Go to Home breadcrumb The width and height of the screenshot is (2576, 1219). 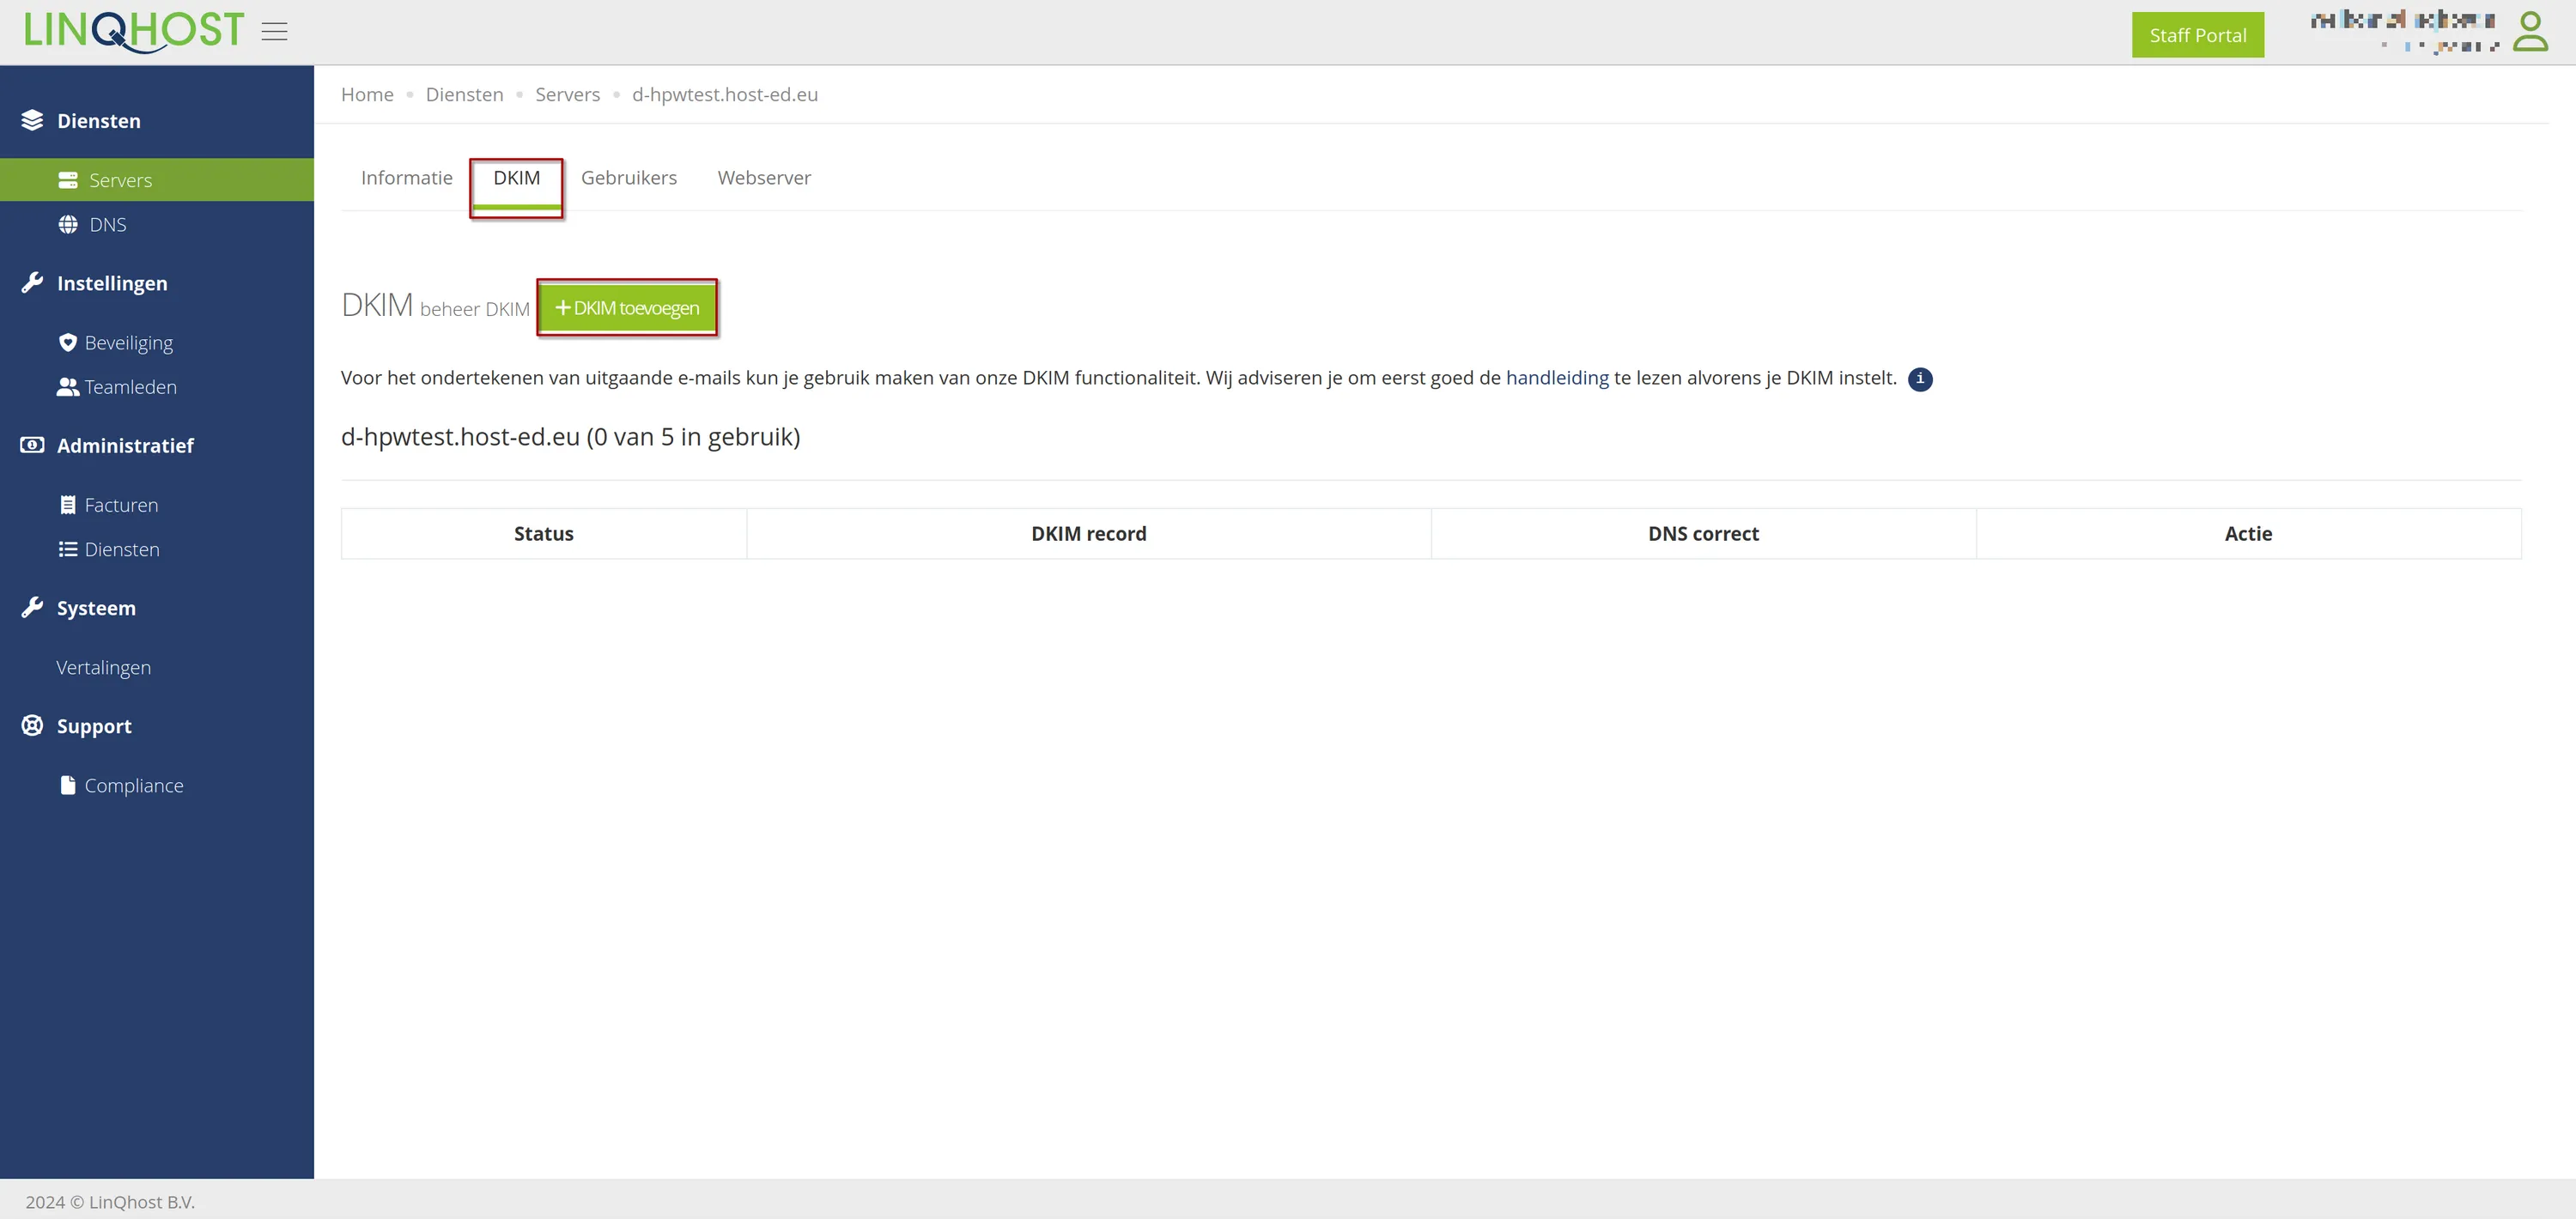tap(367, 94)
